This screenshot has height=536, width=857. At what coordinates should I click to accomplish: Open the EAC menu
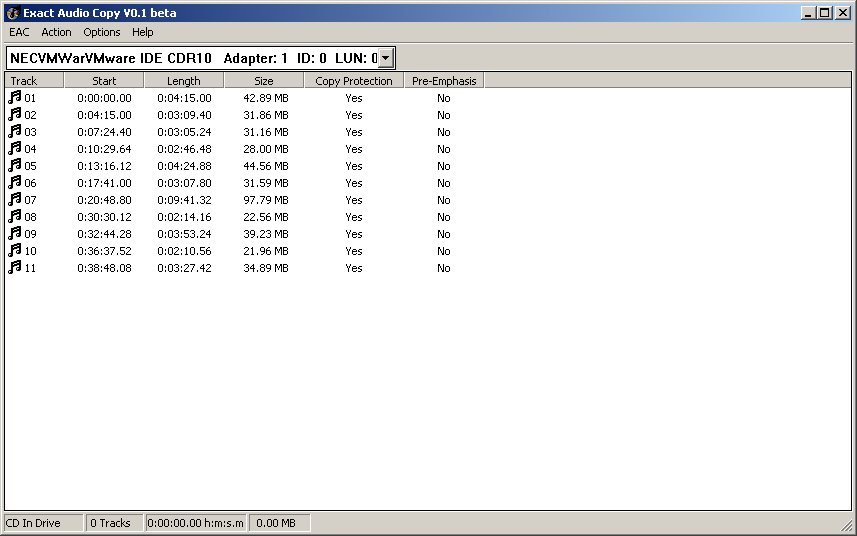pyautogui.click(x=19, y=32)
